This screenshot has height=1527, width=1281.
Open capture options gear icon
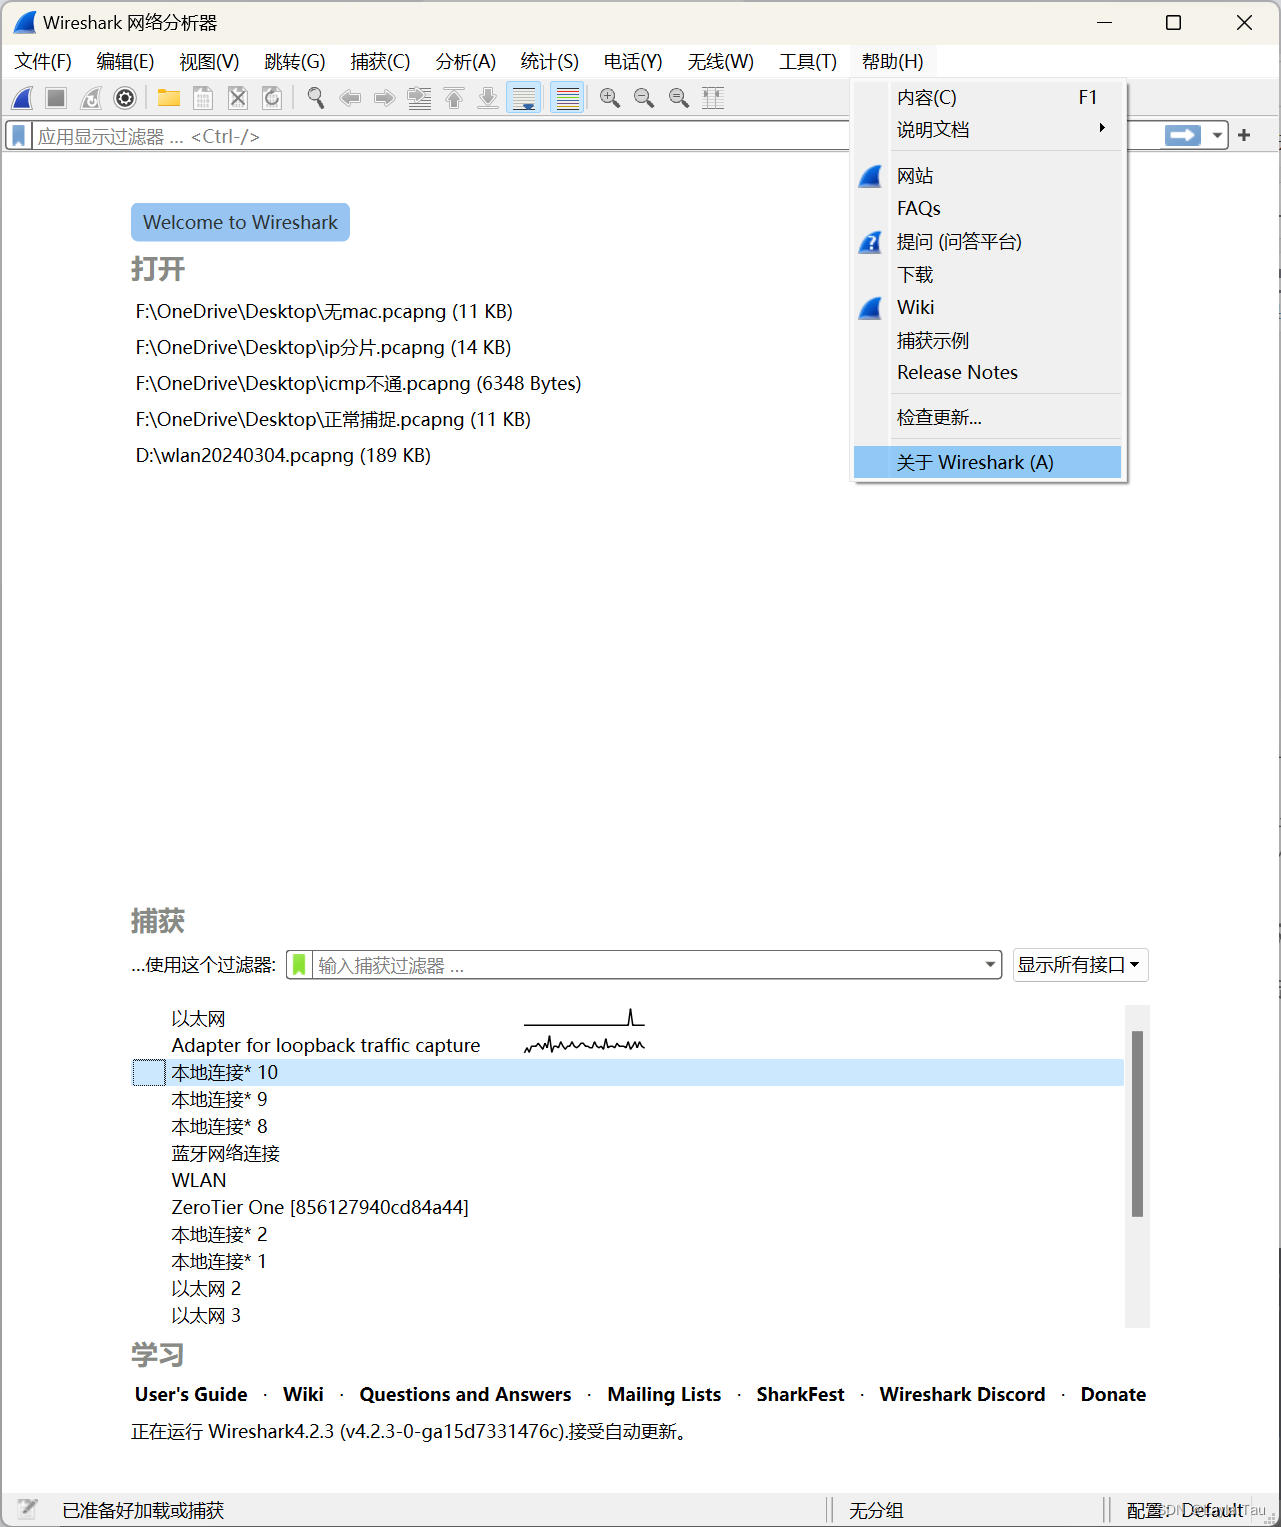click(125, 98)
